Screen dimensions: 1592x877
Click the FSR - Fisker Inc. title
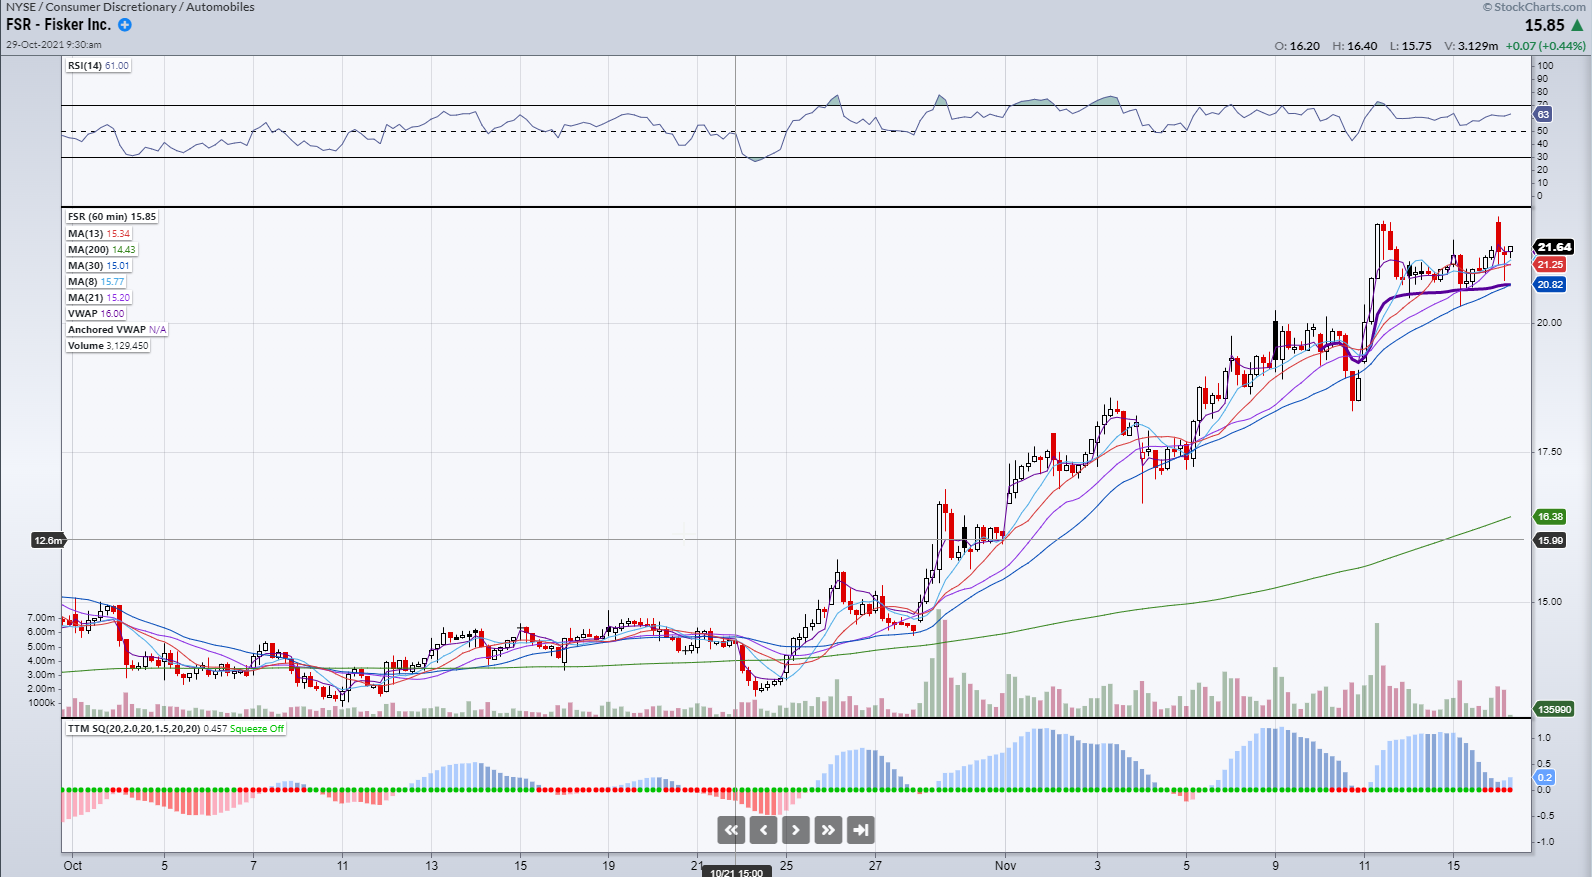coord(58,25)
